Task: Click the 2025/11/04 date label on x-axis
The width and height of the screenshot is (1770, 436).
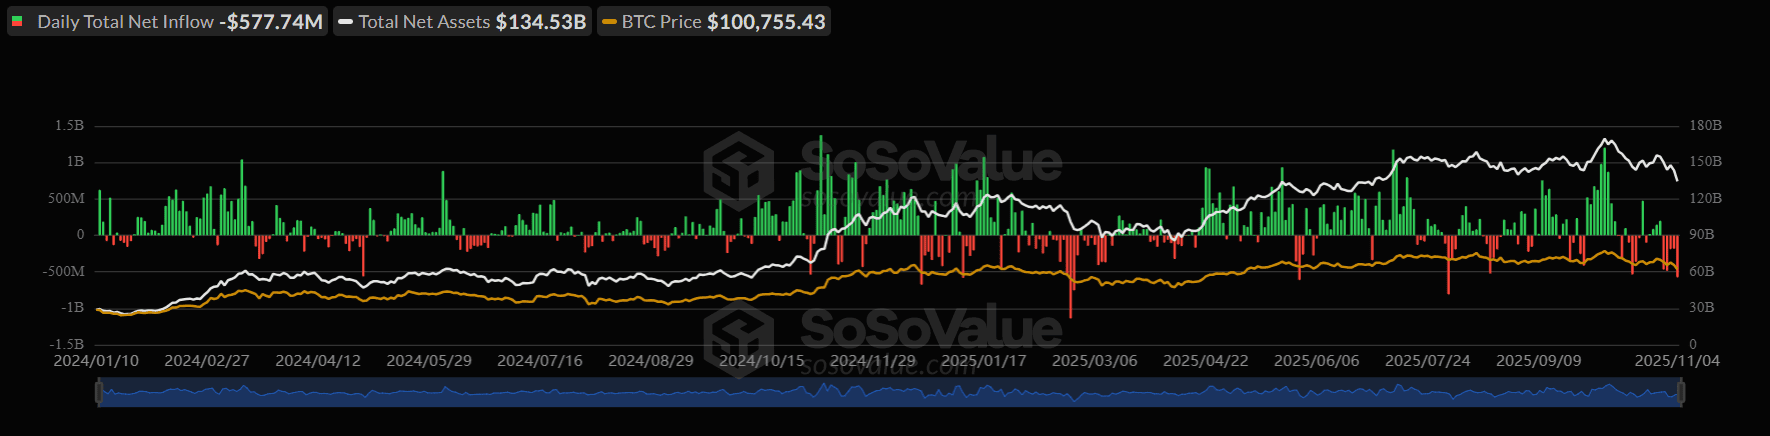Action: [1677, 361]
